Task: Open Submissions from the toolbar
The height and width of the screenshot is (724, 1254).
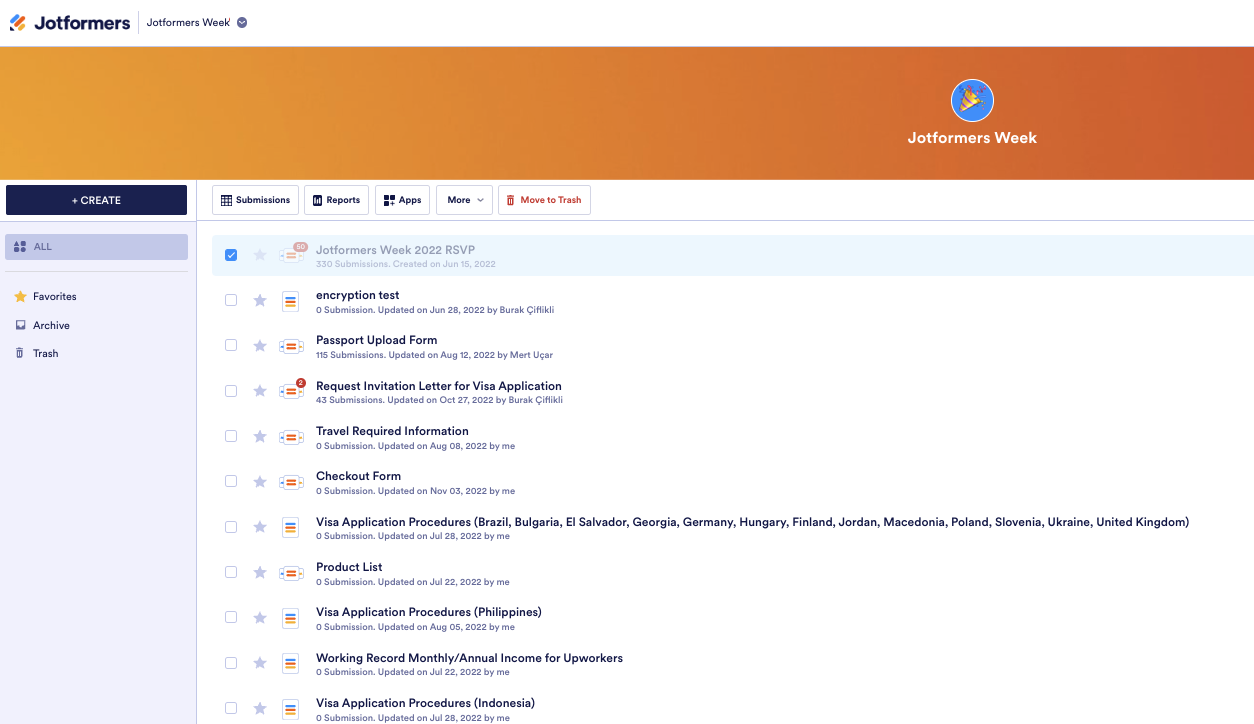Action: point(255,200)
